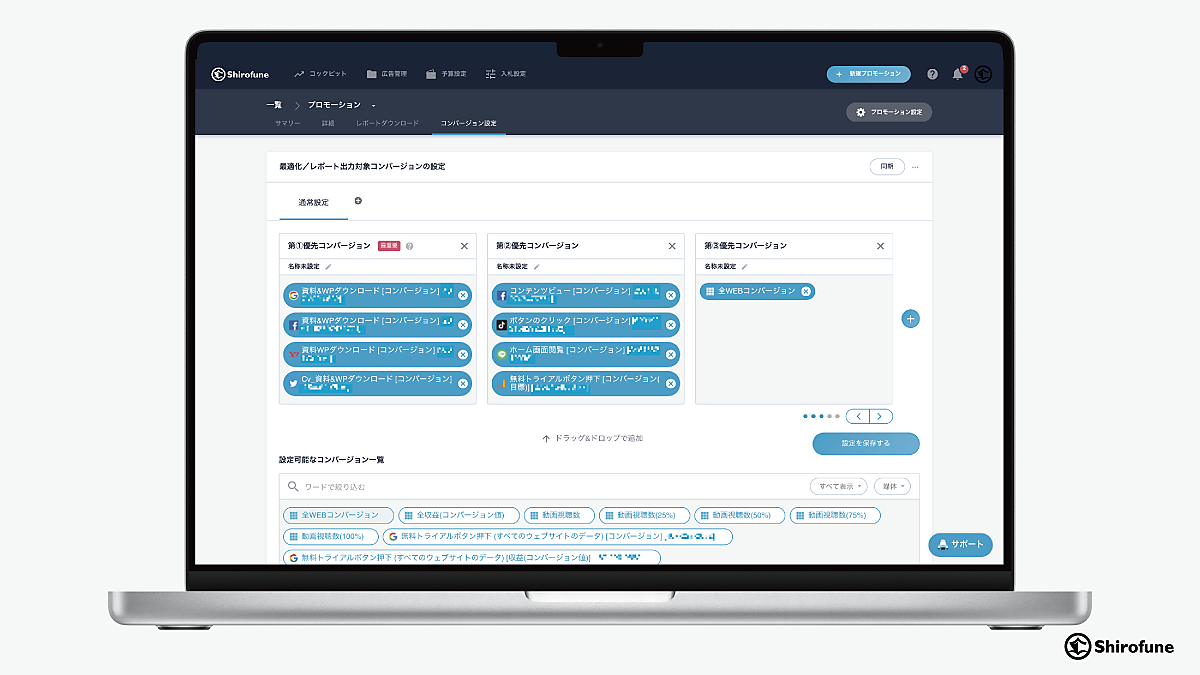Add a new setting tab with plus icon
Screen dimensions: 1200x675
358,201
